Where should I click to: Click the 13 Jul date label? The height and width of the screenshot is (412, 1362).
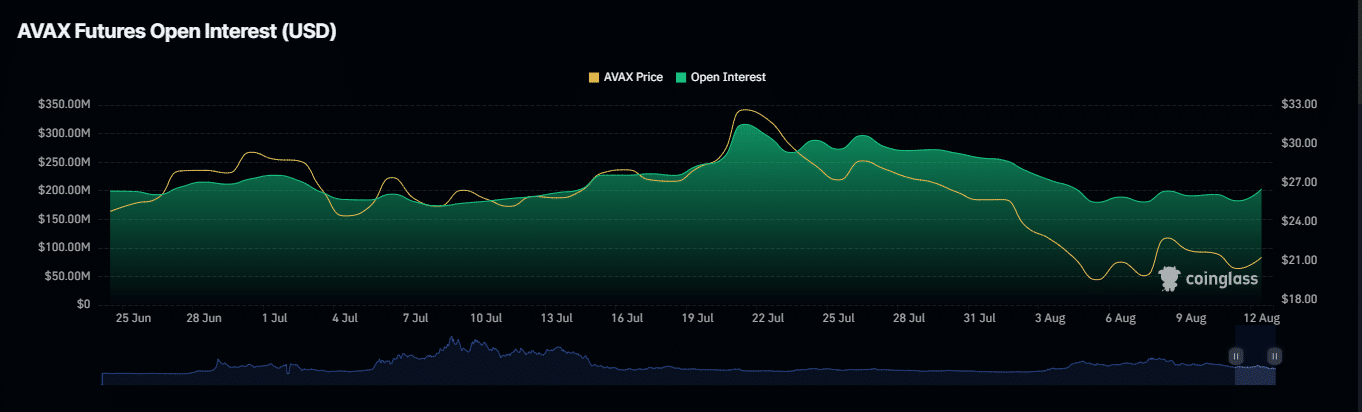[556, 318]
